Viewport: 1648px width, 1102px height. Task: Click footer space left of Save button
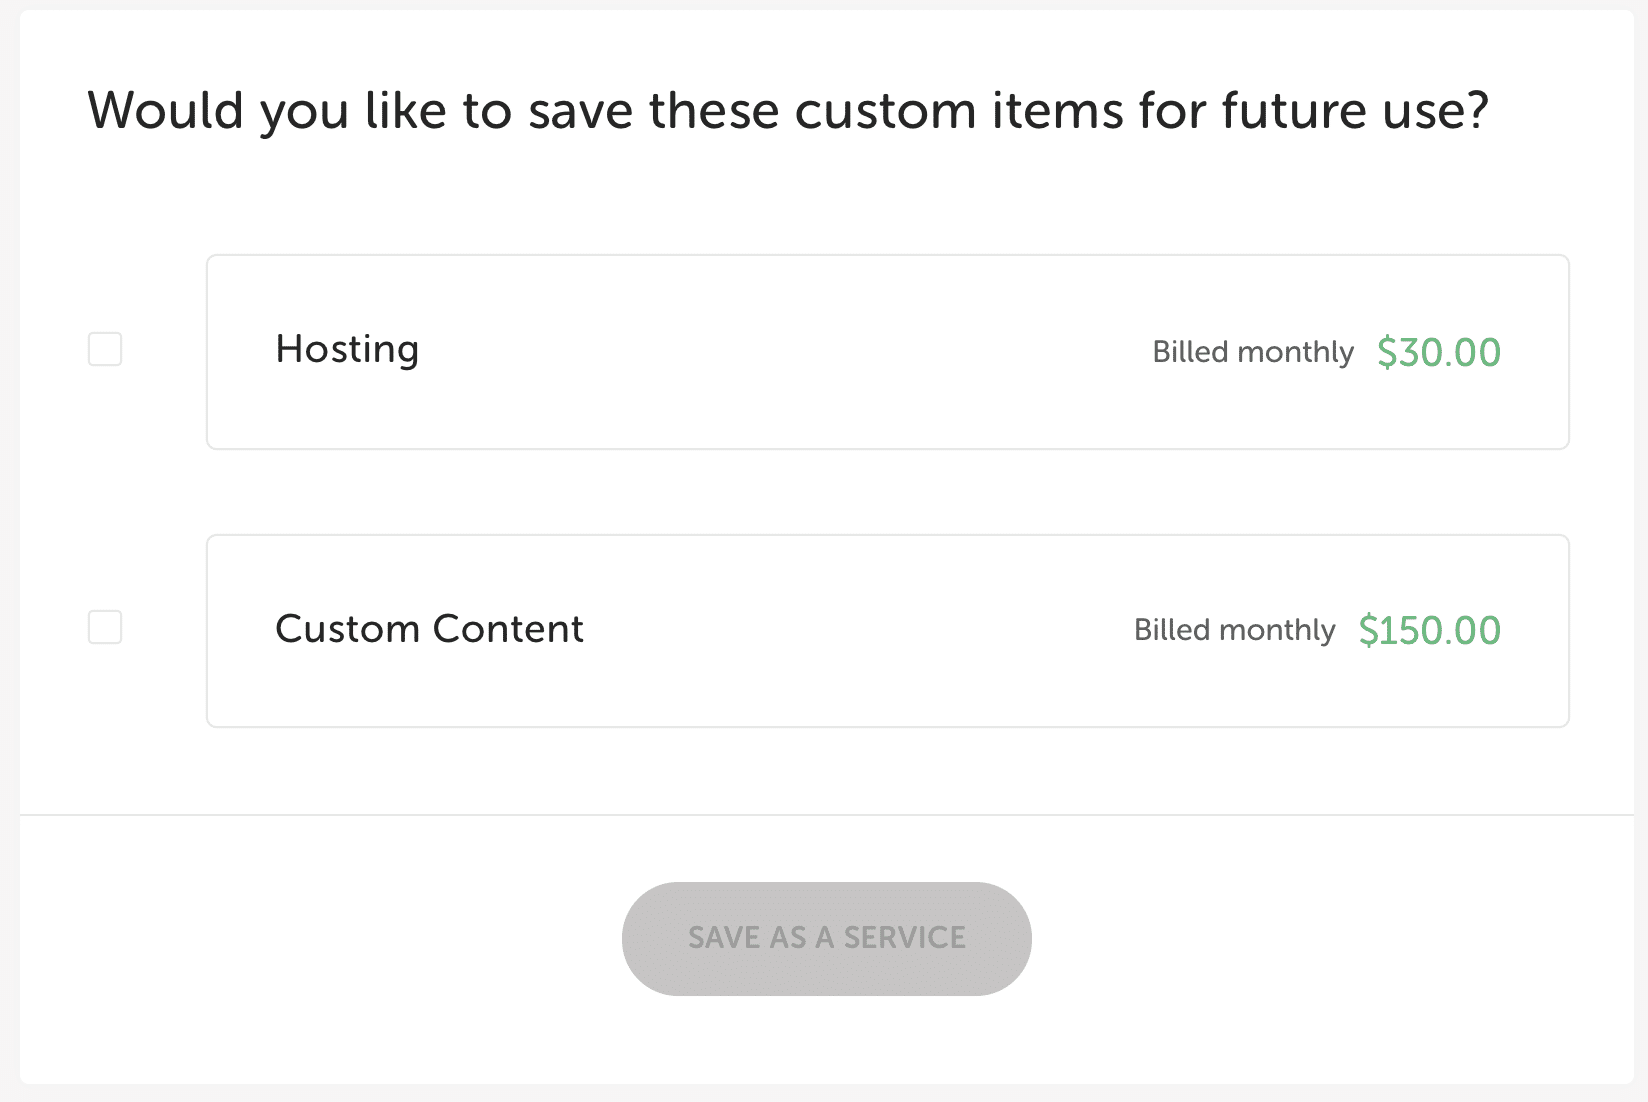[x=320, y=940]
